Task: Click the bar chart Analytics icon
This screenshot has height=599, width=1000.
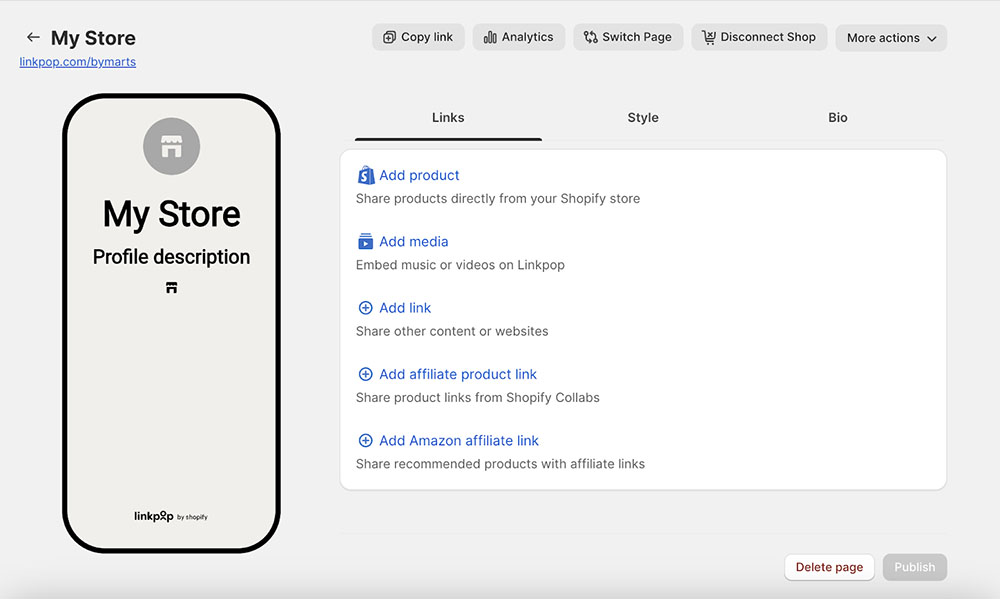Action: pos(490,38)
